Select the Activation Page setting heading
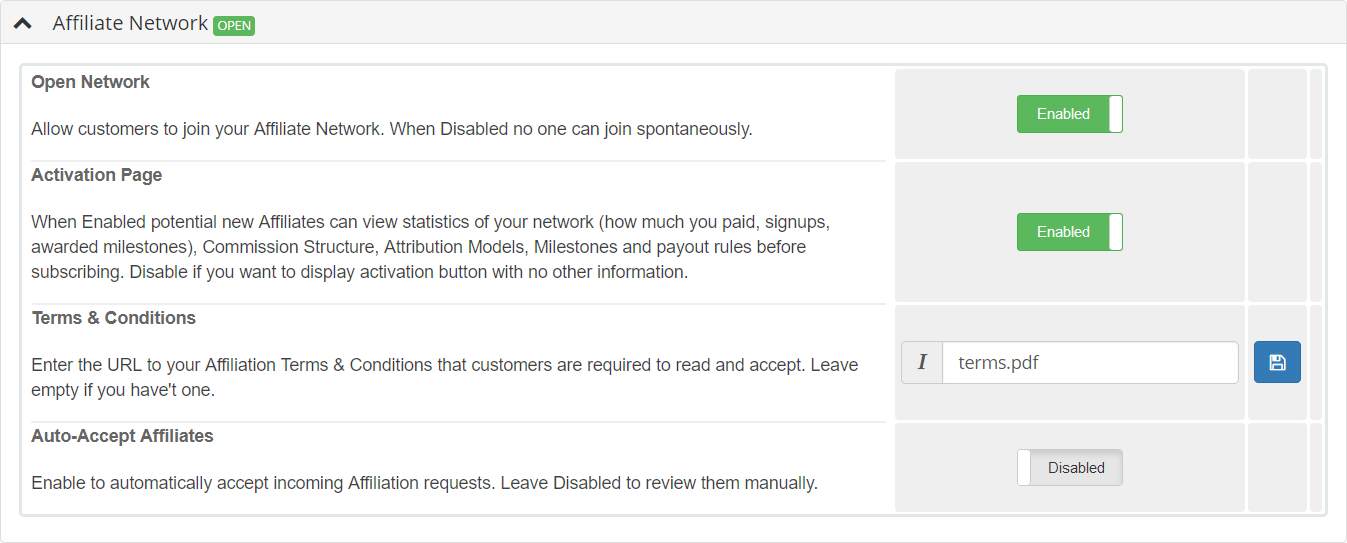Viewport: 1347px width, 543px height. point(96,175)
